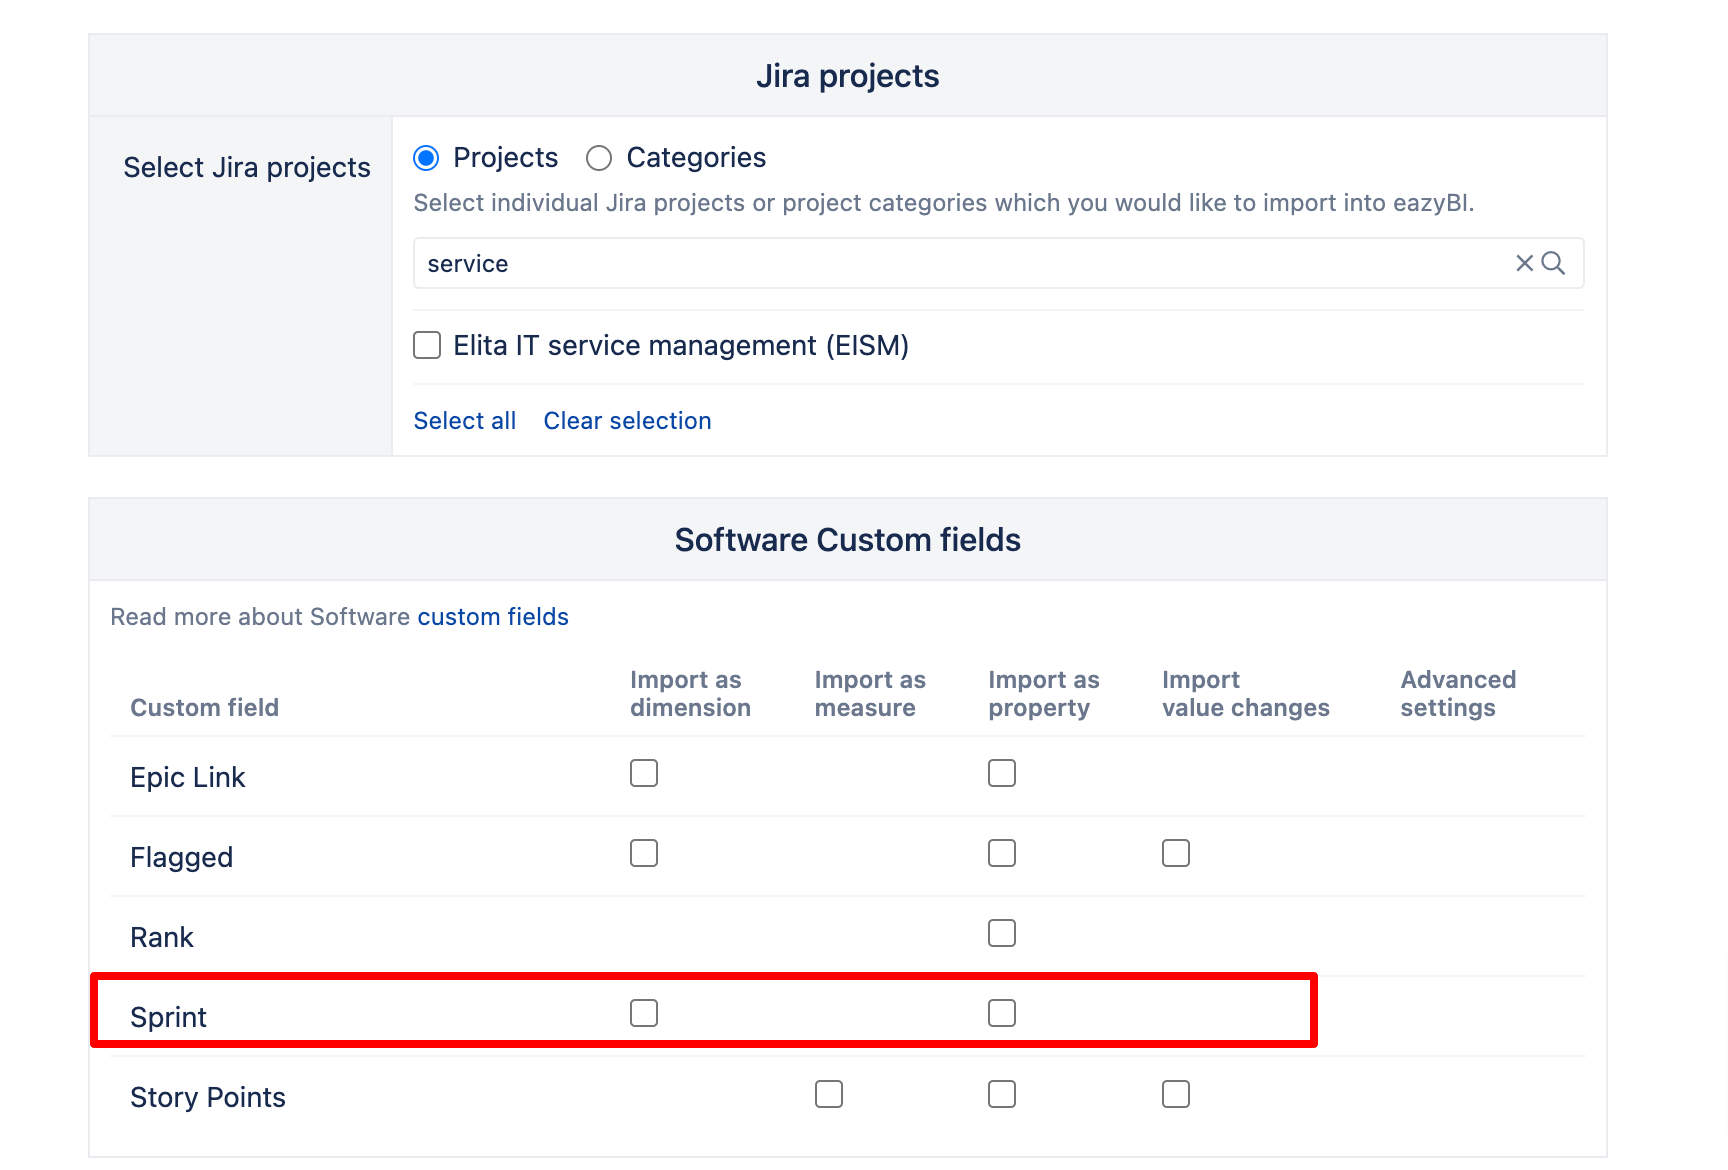Screen dimensions: 1728x1170
Task: Check Flagged import as property
Action: [x=1001, y=853]
